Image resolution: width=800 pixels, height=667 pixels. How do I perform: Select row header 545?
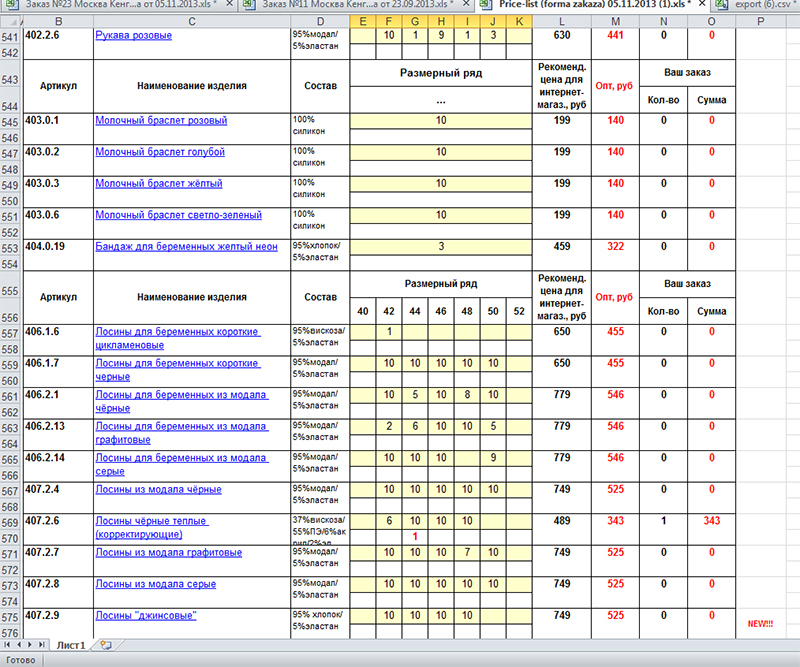[x=10, y=122]
